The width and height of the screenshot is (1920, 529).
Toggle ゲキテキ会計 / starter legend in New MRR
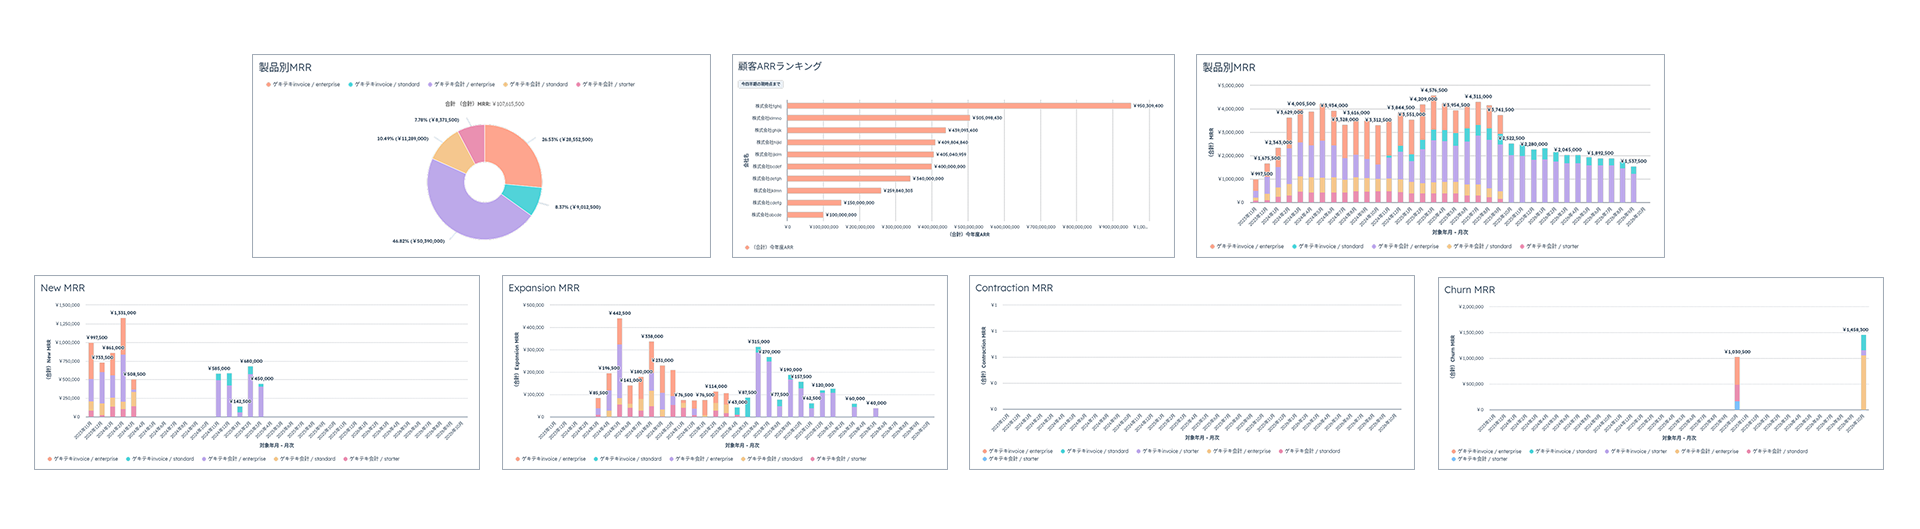pyautogui.click(x=372, y=459)
